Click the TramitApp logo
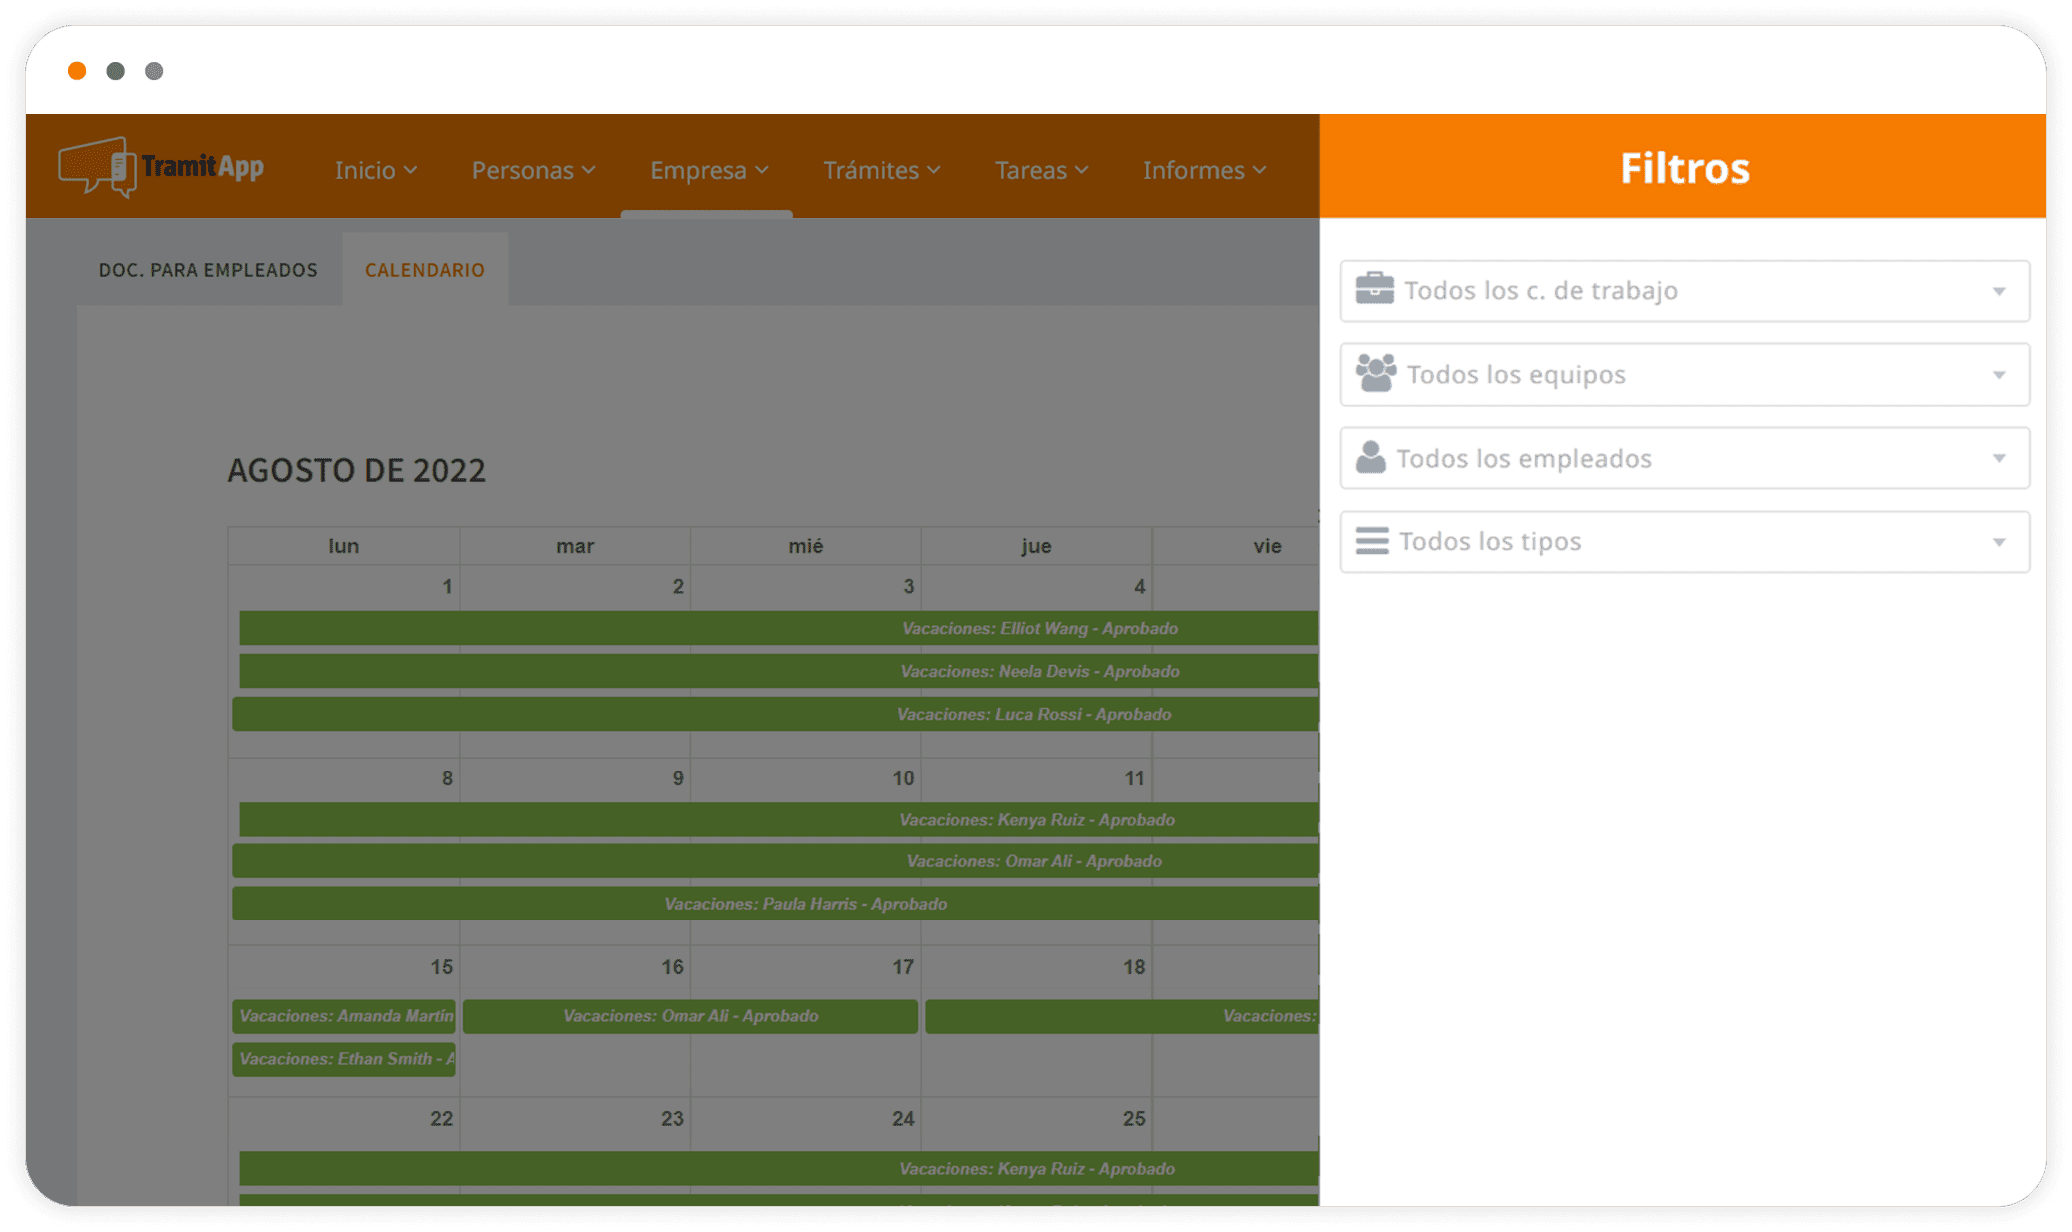Screen dimensions: 2072x1232 click(160, 167)
